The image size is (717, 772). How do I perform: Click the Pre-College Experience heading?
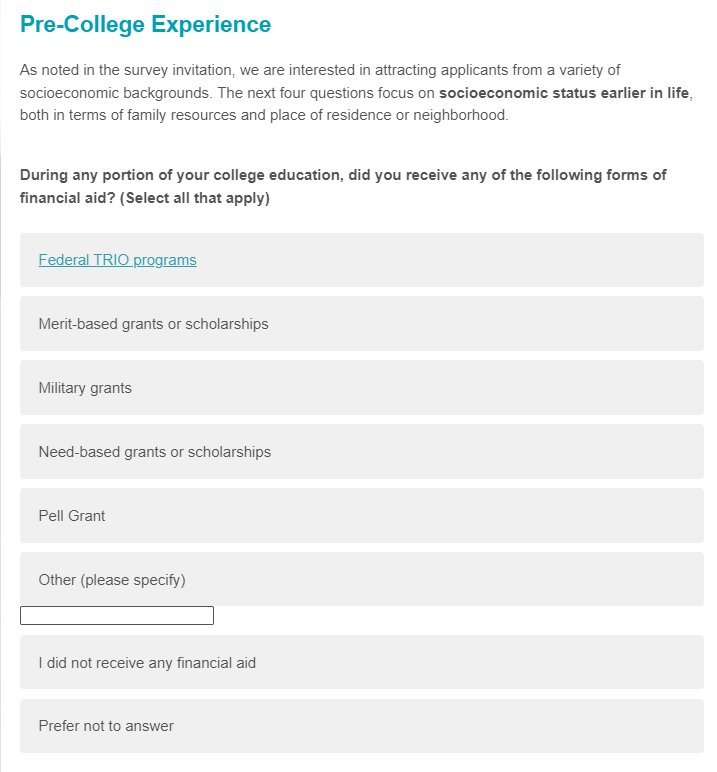click(x=145, y=24)
